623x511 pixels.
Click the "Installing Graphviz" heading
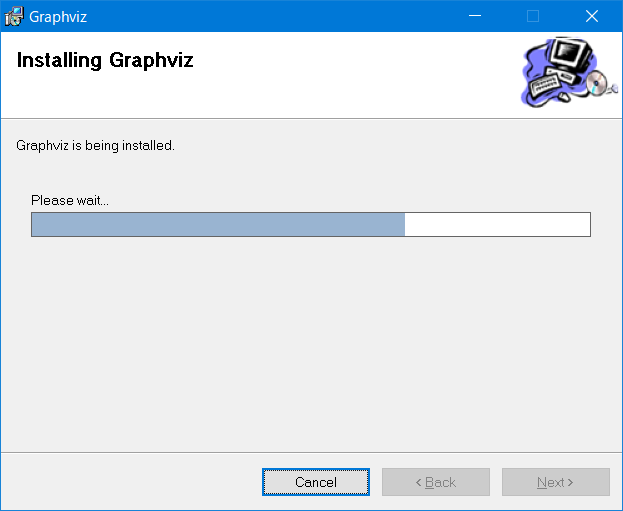pyautogui.click(x=105, y=61)
